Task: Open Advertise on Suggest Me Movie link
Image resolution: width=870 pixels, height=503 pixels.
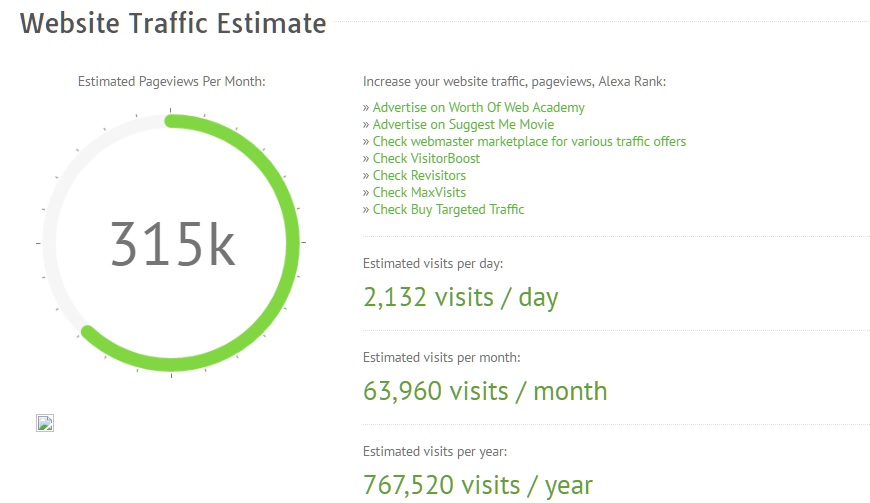Action: pos(463,124)
